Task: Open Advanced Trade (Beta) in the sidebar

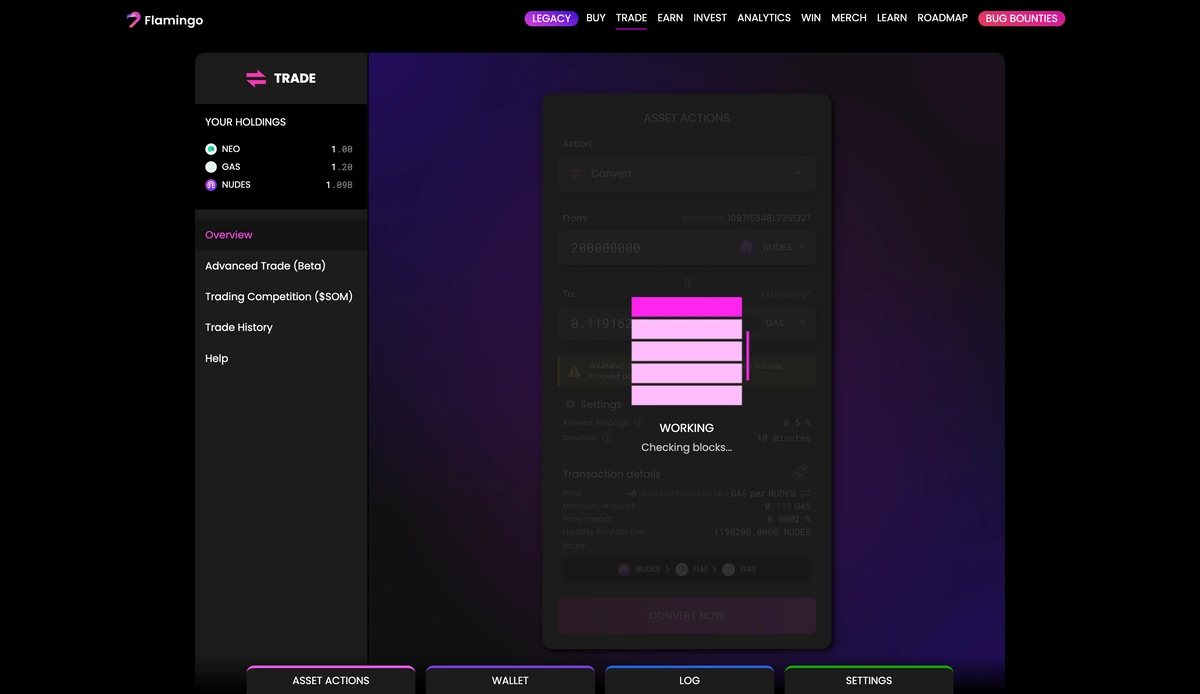Action: (265, 266)
